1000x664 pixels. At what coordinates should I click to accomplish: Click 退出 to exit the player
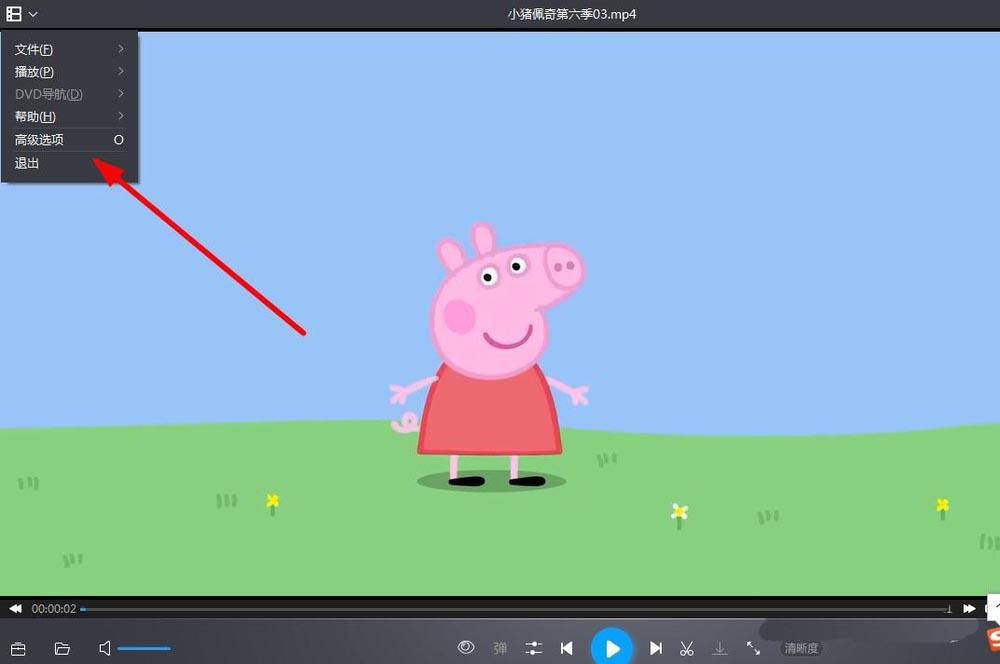click(28, 163)
